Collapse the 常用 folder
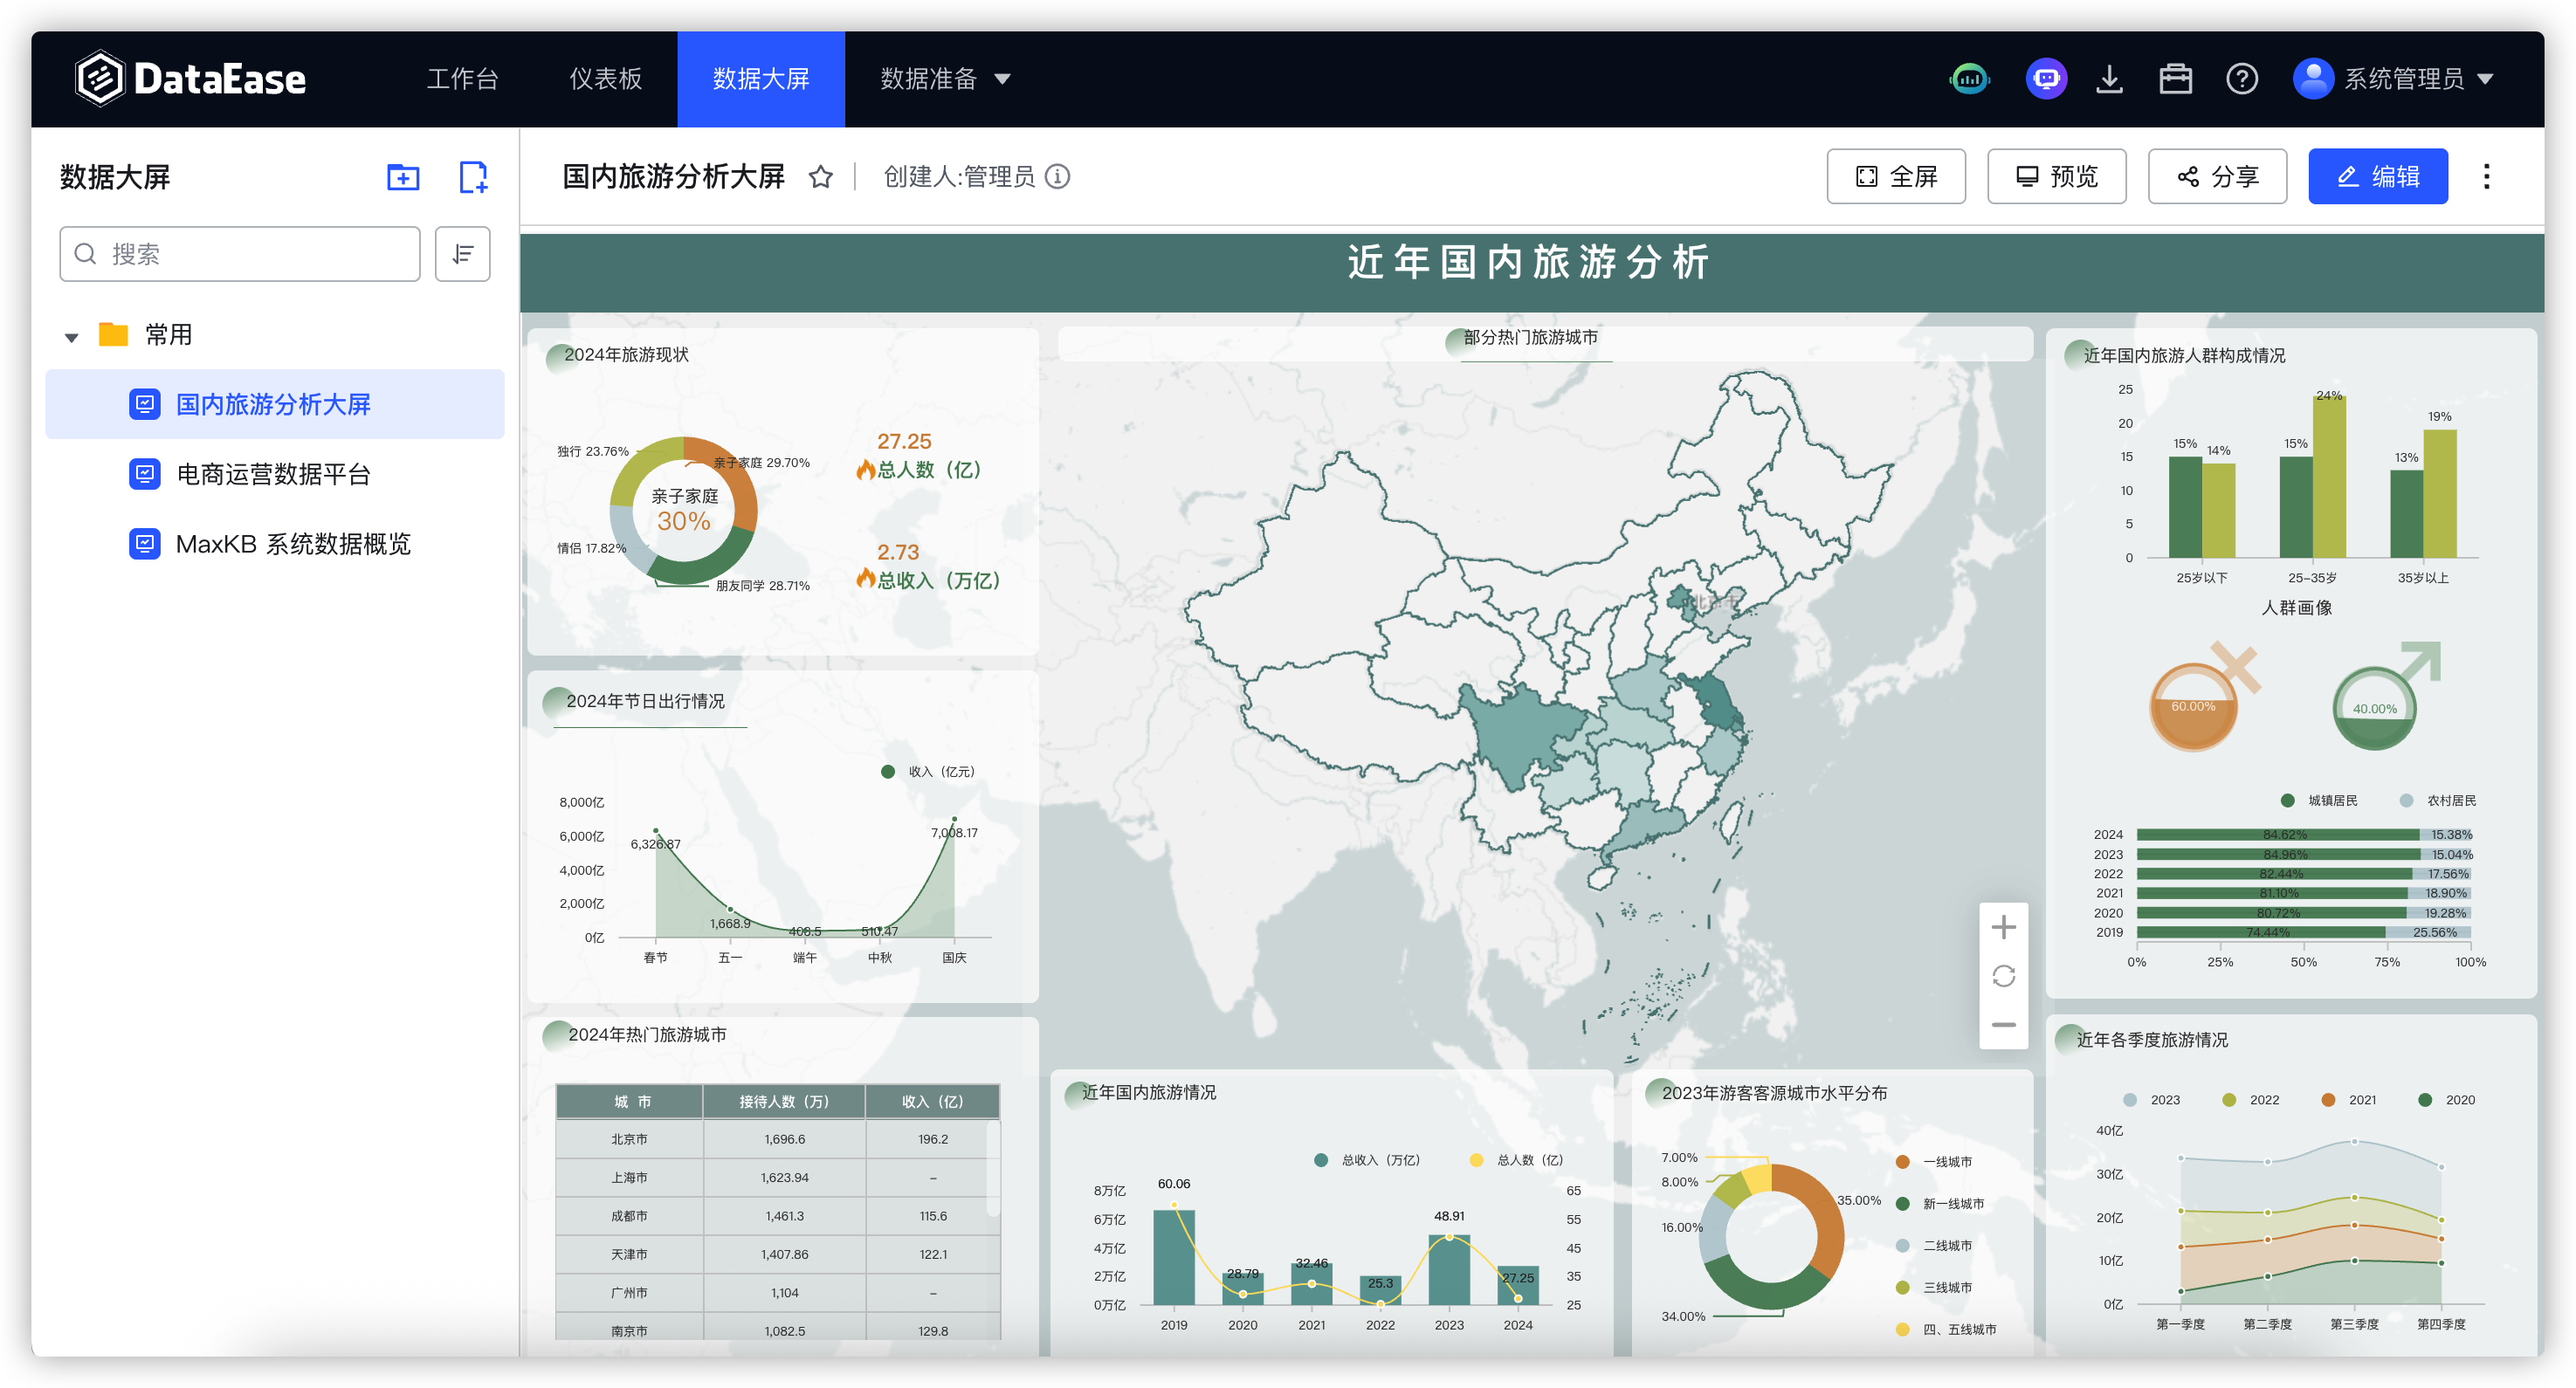This screenshot has height=1388, width=2576. point(71,337)
